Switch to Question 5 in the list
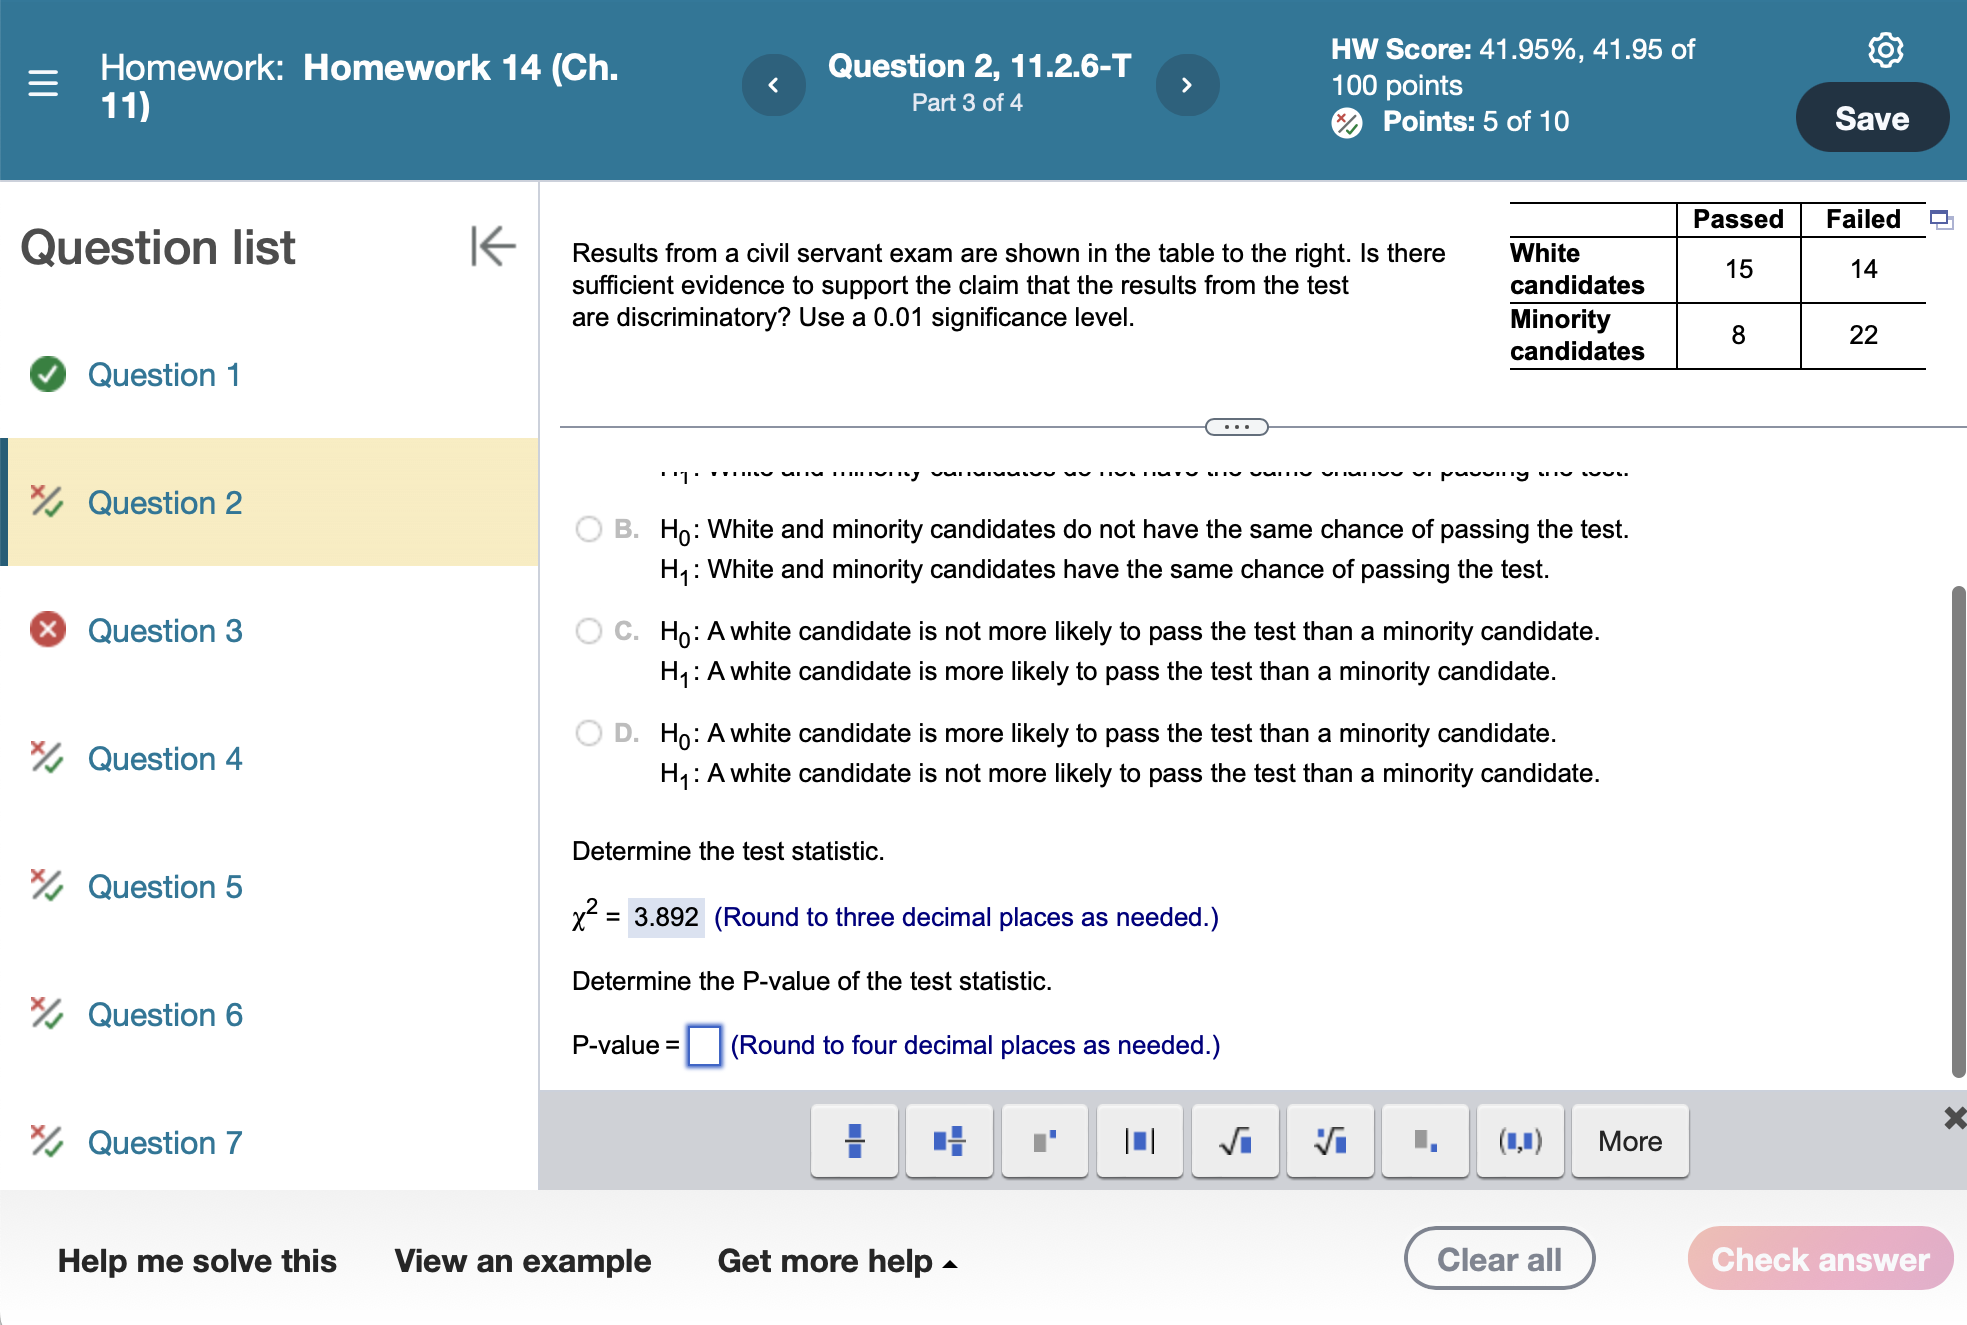Viewport: 1967px width, 1325px height. 165,886
